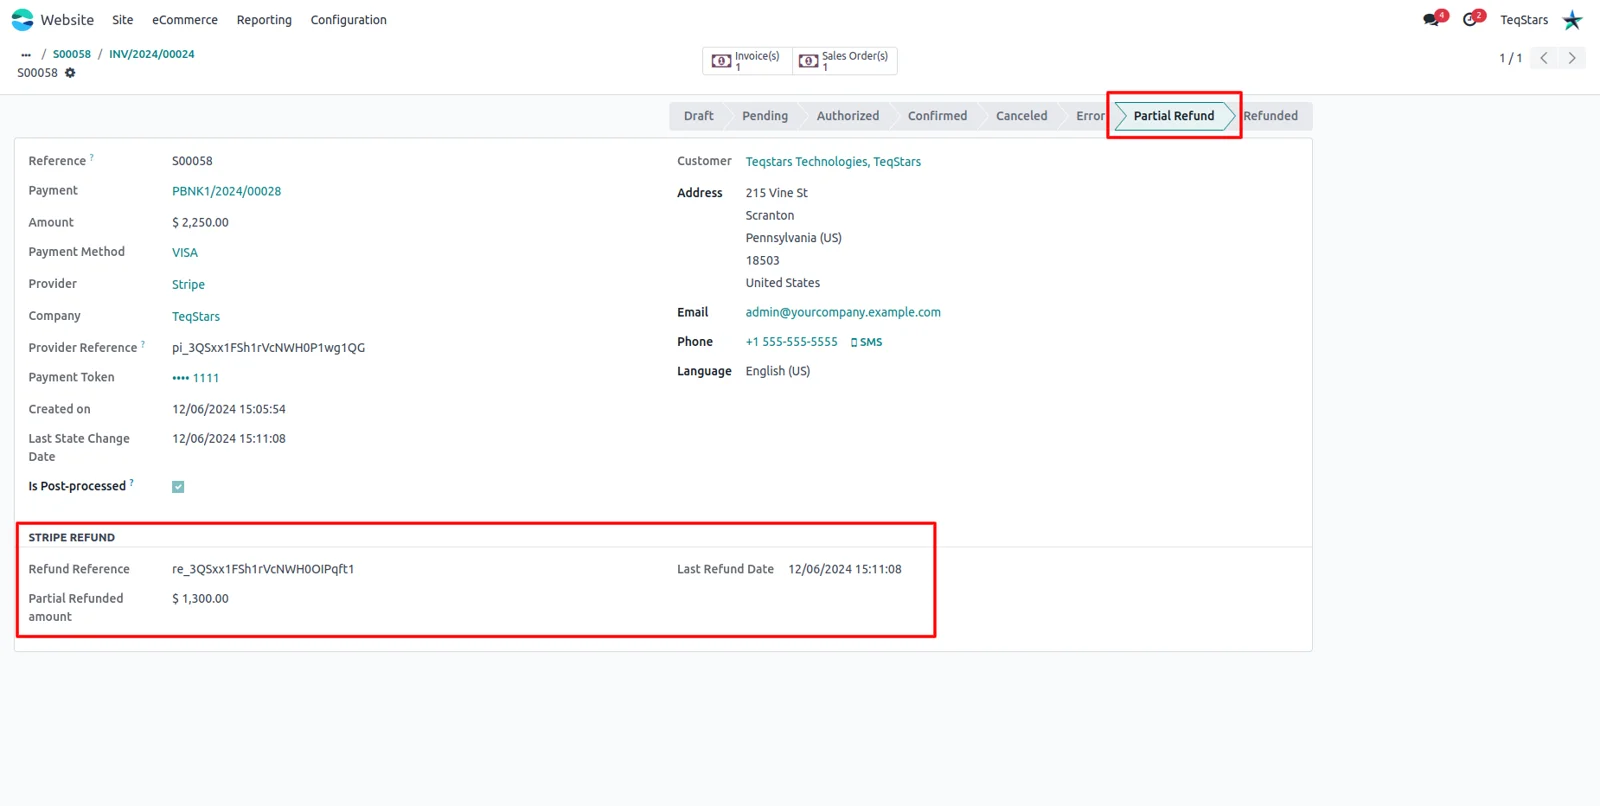Select the Pending status stage
Image resolution: width=1600 pixels, height=806 pixels.
765,116
